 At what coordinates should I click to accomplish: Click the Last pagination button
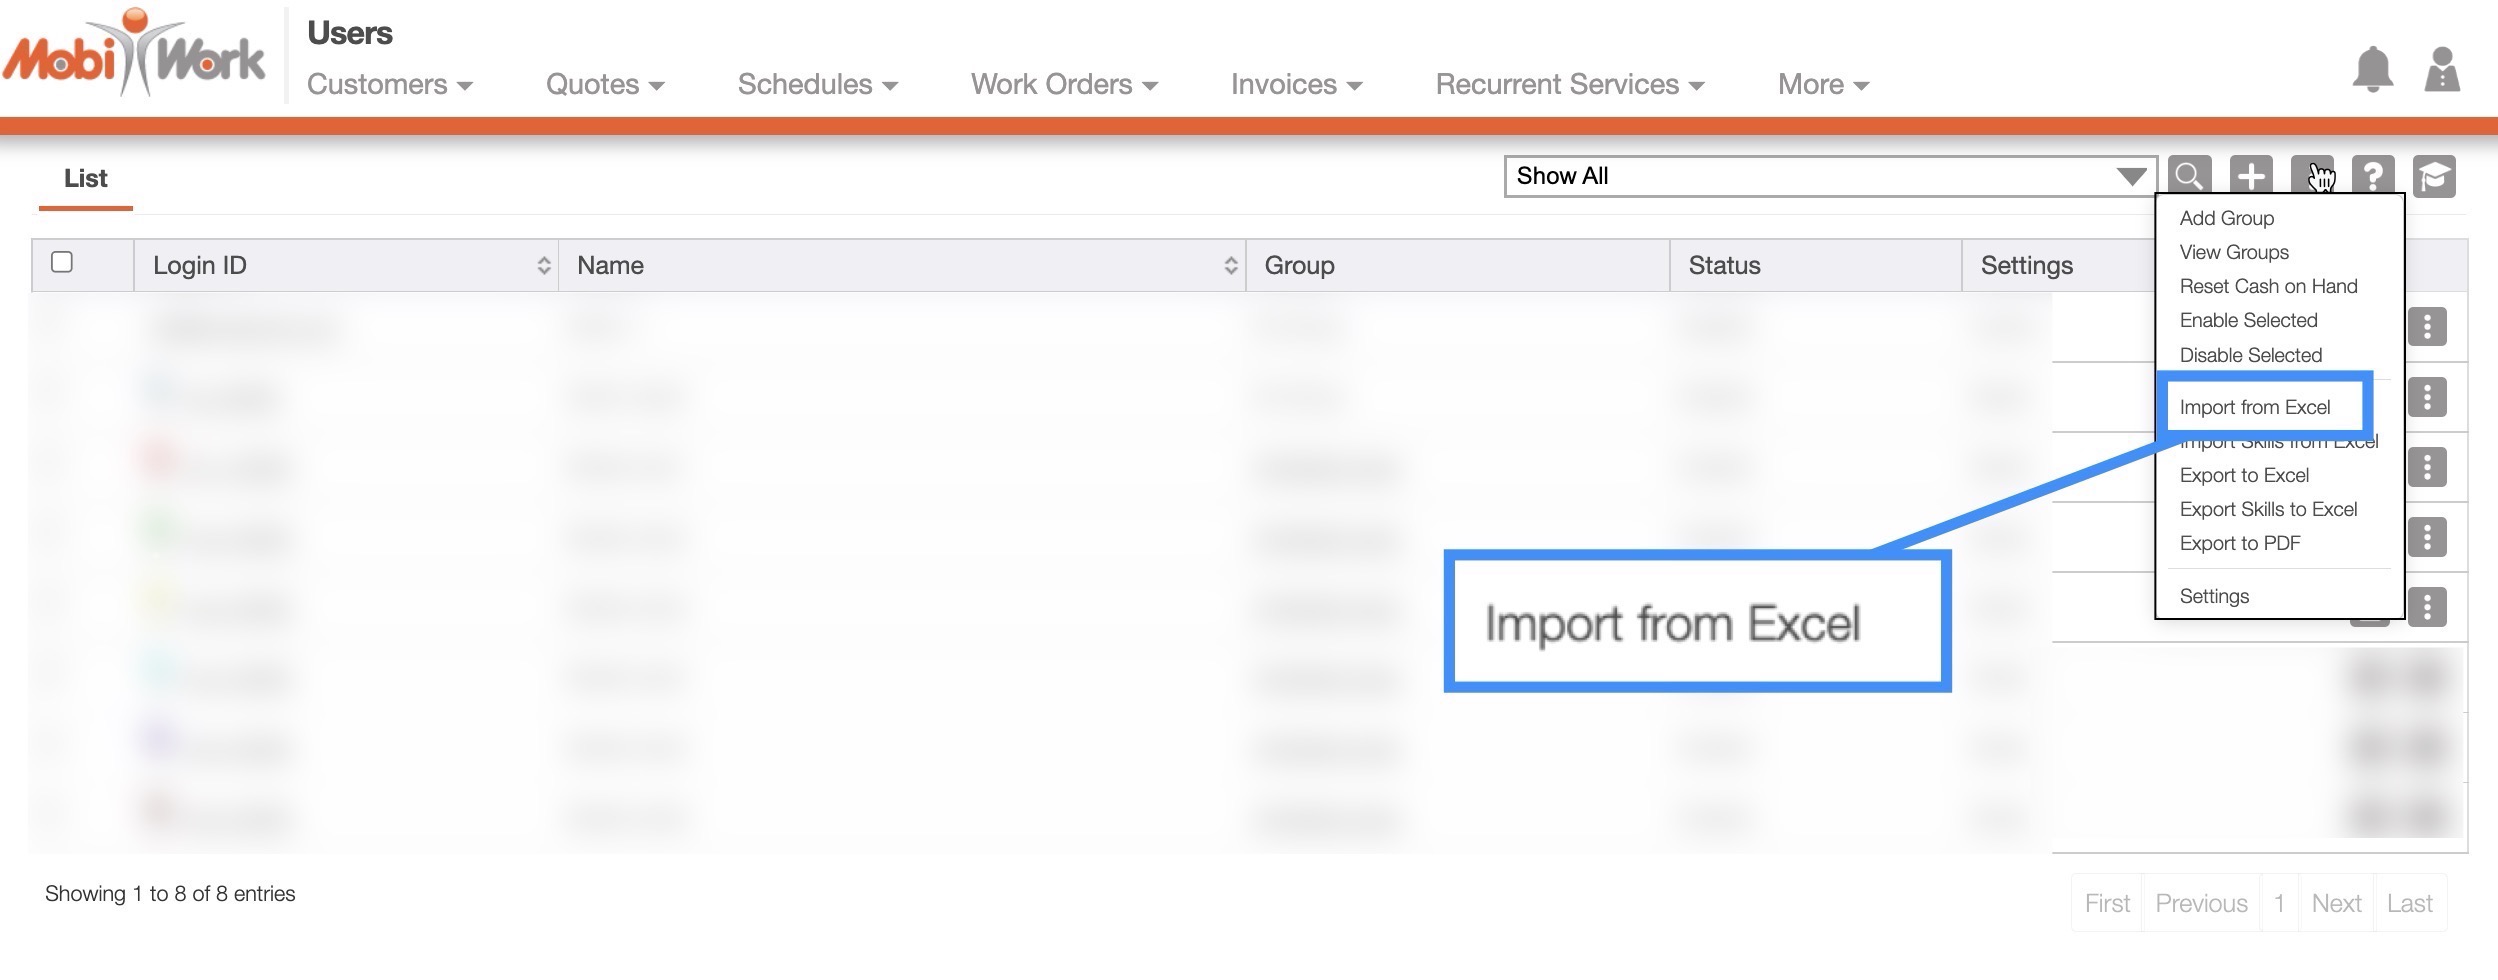coord(2409,903)
